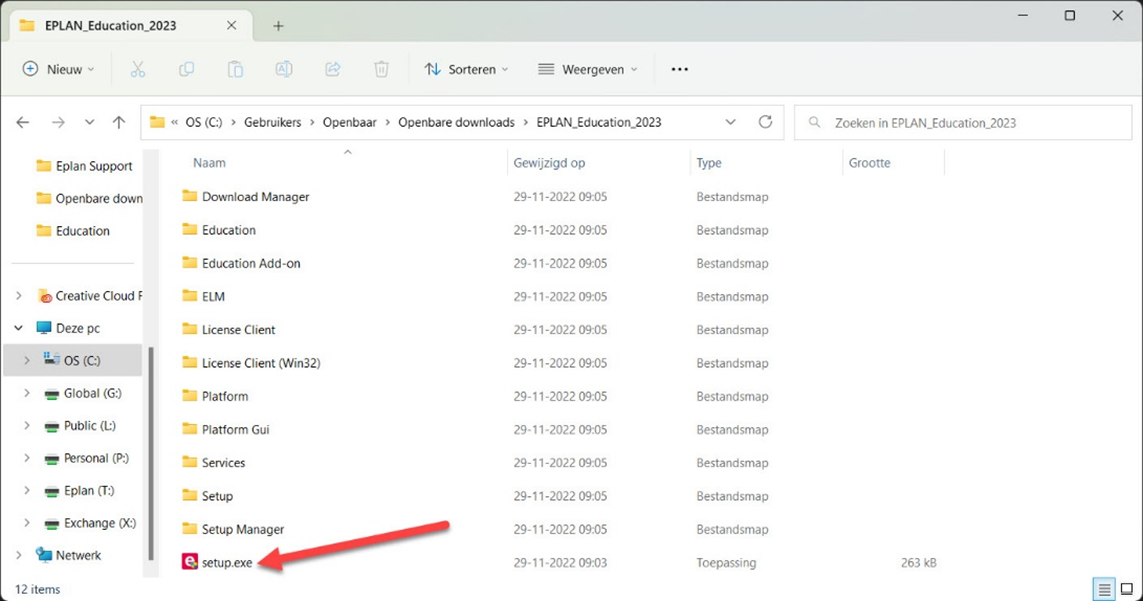The height and width of the screenshot is (601, 1143).
Task: Open the Weergeven dropdown
Action: [x=588, y=69]
